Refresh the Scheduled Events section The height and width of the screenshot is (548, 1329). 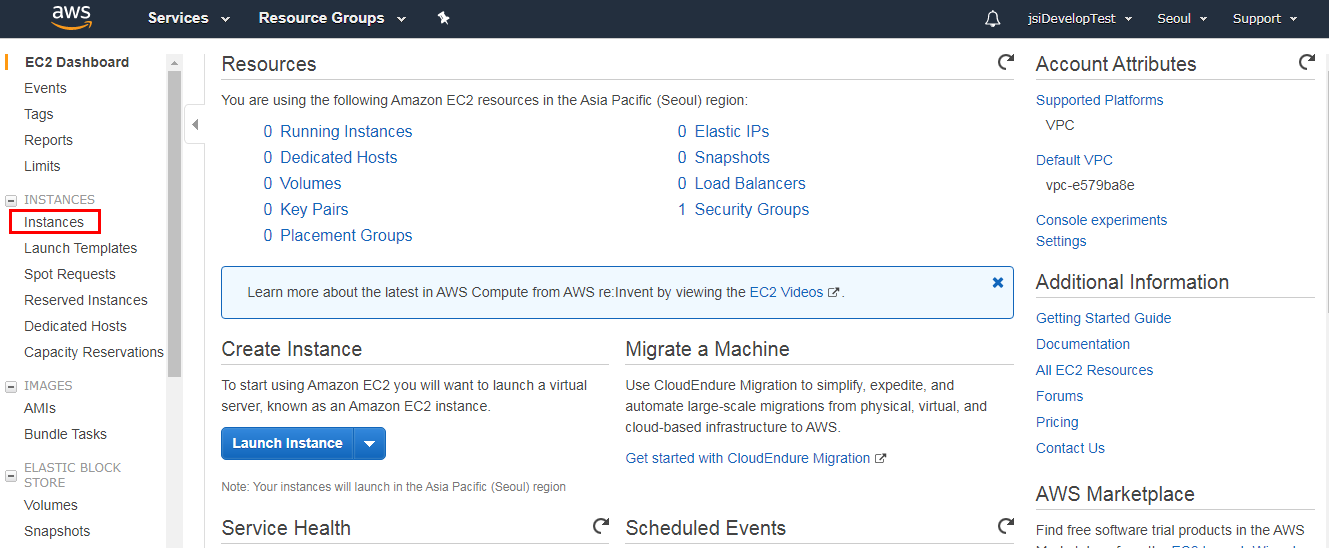1005,526
